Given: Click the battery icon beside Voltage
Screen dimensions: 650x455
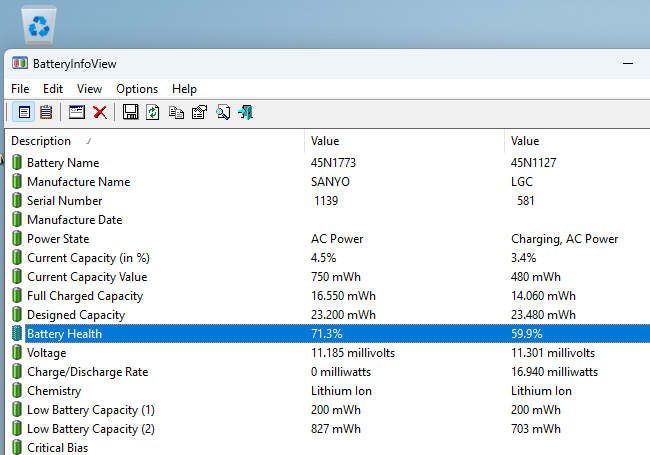Looking at the screenshot, I should pos(17,352).
